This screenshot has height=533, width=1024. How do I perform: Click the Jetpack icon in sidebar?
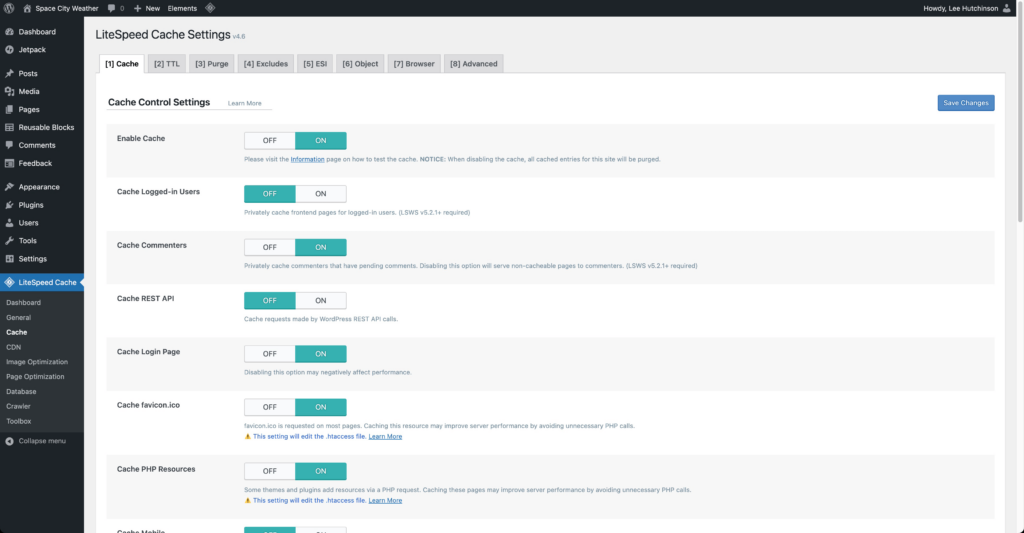pyautogui.click(x=9, y=50)
